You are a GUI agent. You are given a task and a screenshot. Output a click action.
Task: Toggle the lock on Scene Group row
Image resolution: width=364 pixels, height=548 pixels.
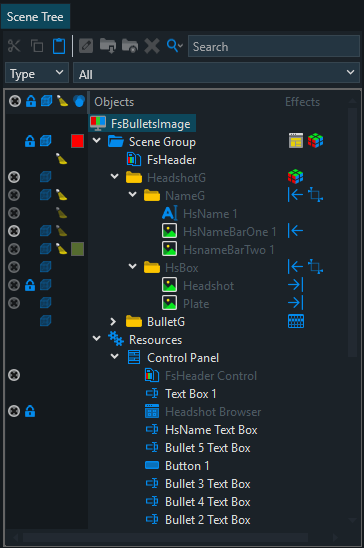point(30,142)
